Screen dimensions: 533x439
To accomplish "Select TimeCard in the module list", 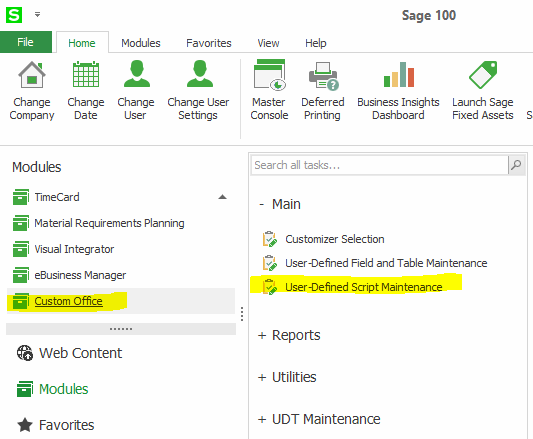I will tap(57, 197).
